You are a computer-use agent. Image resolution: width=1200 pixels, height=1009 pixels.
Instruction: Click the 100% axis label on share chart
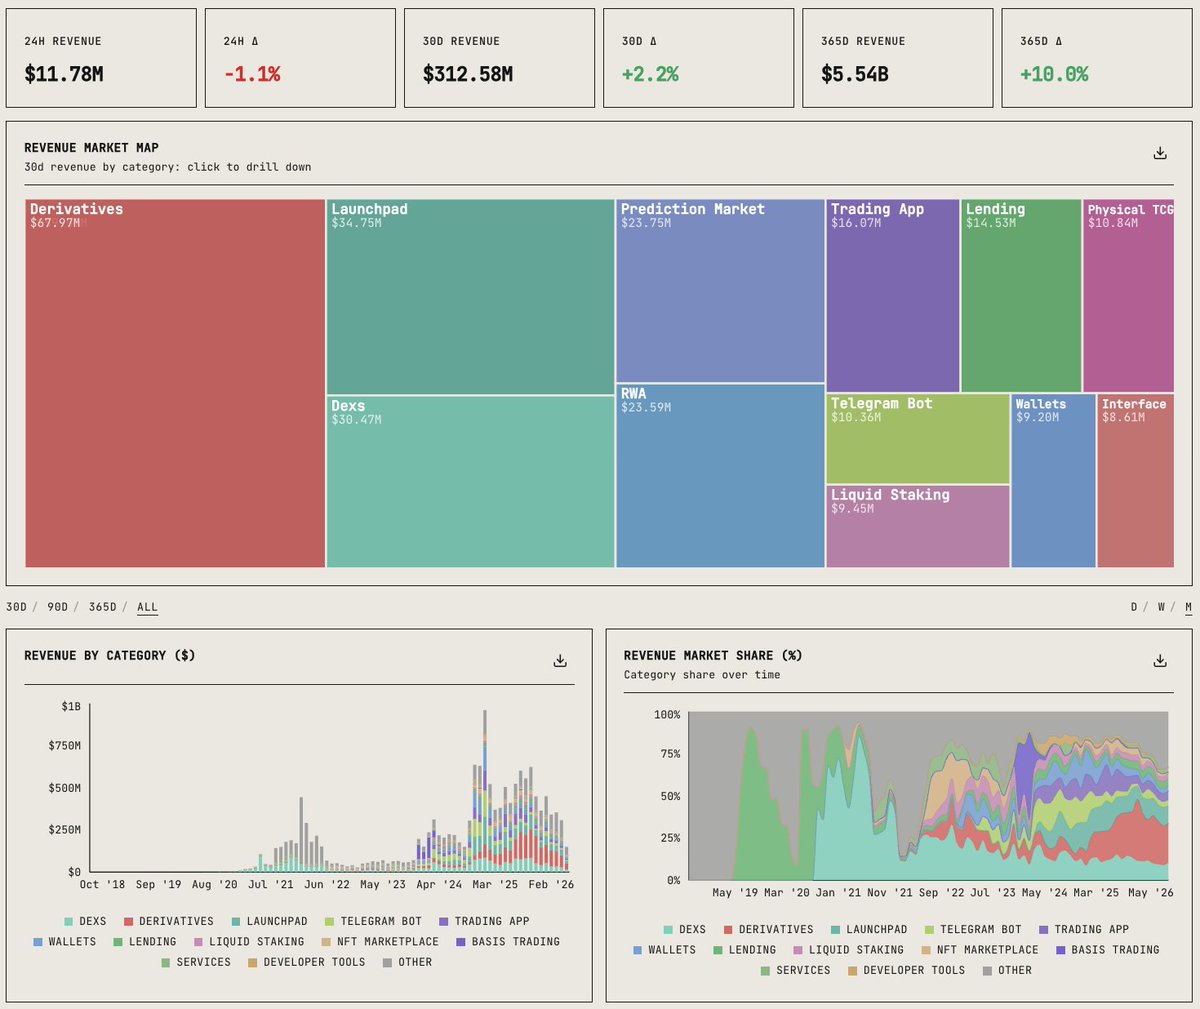667,715
